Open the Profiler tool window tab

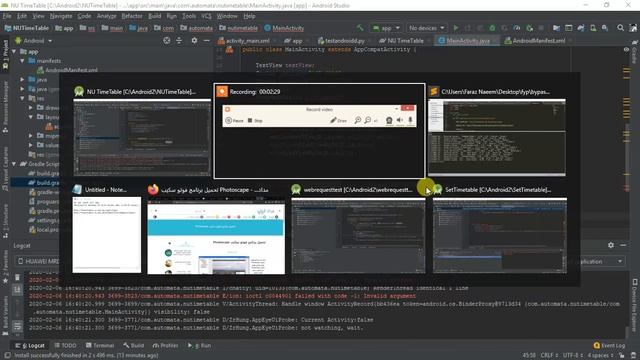(x=165, y=345)
